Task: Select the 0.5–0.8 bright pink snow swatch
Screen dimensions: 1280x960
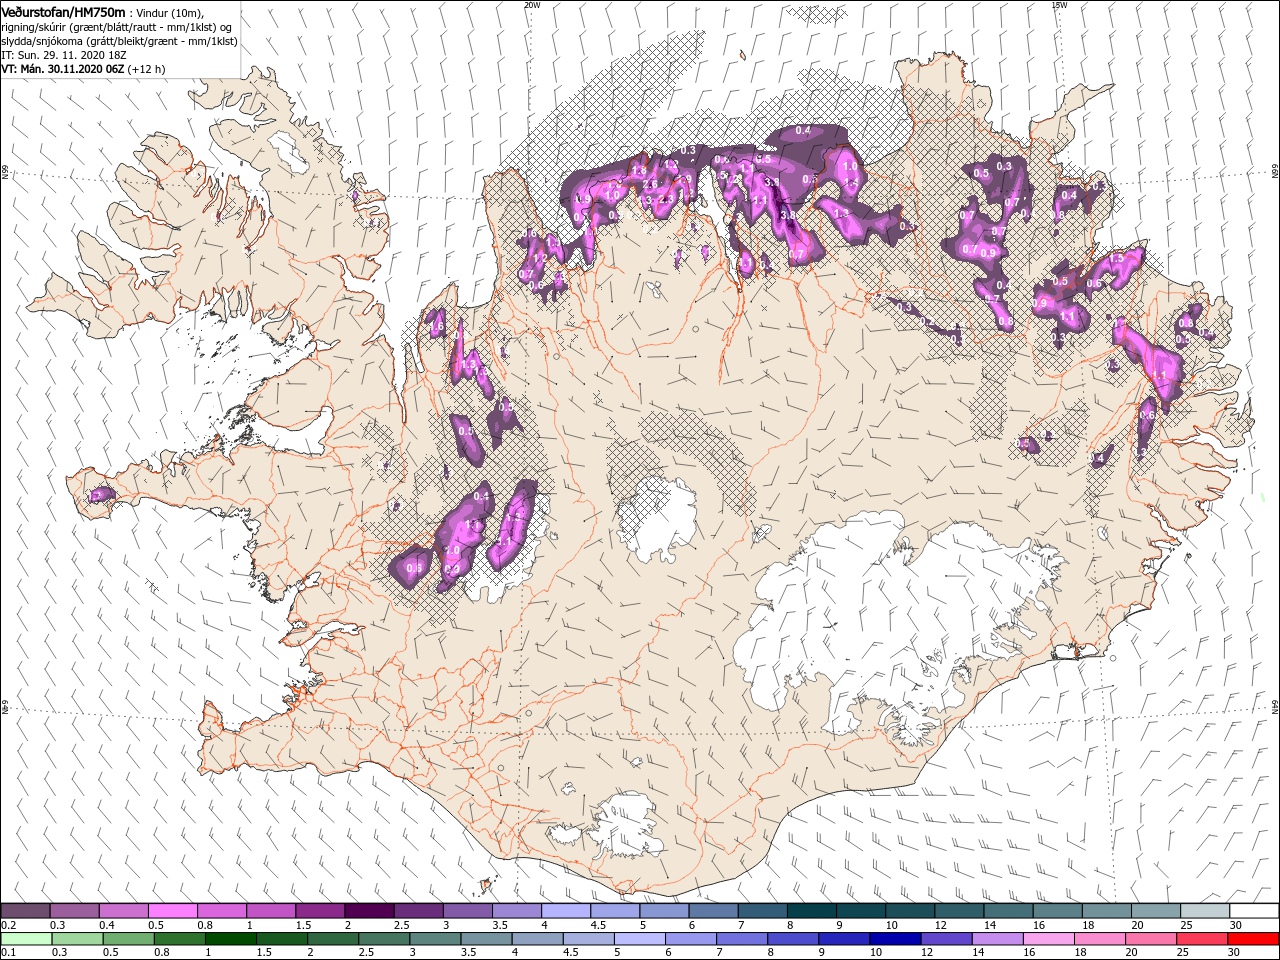Action: click(173, 911)
